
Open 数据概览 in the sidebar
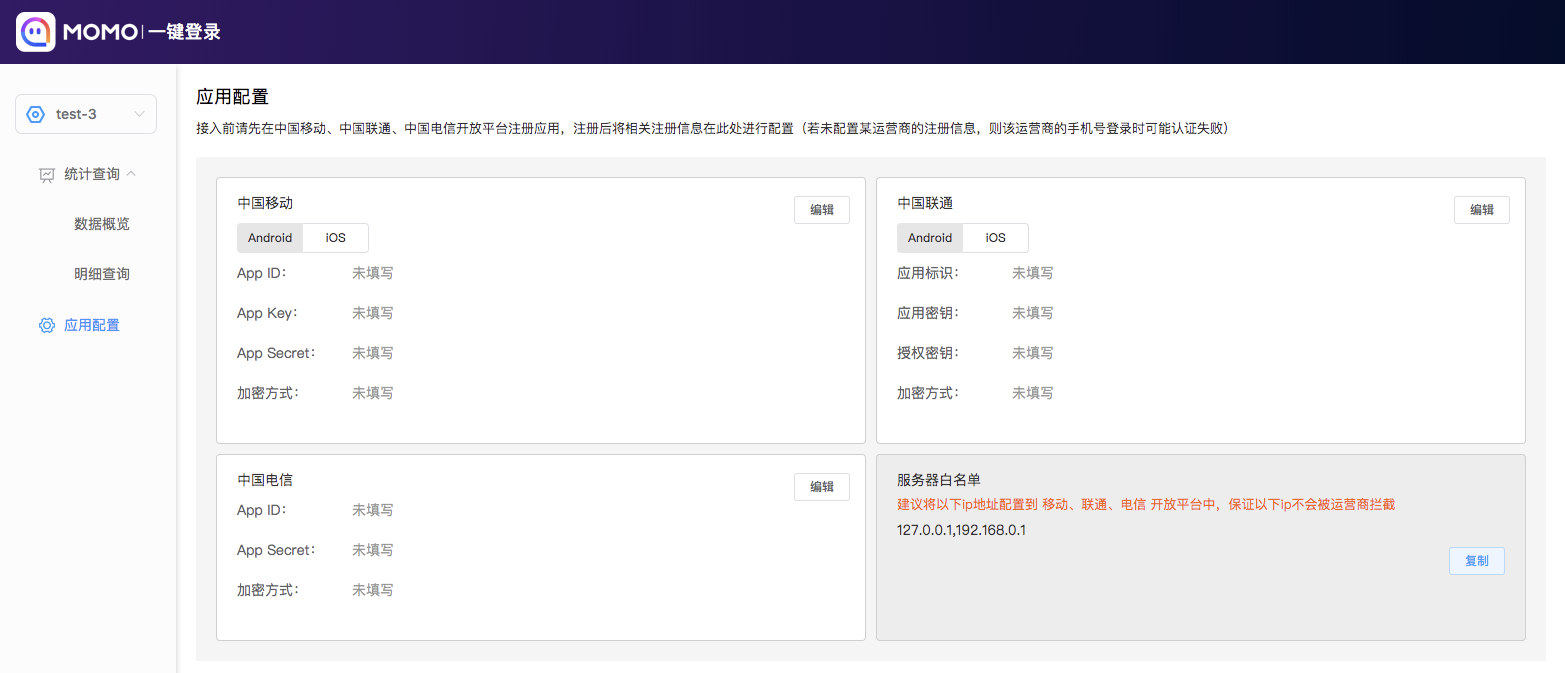click(102, 224)
